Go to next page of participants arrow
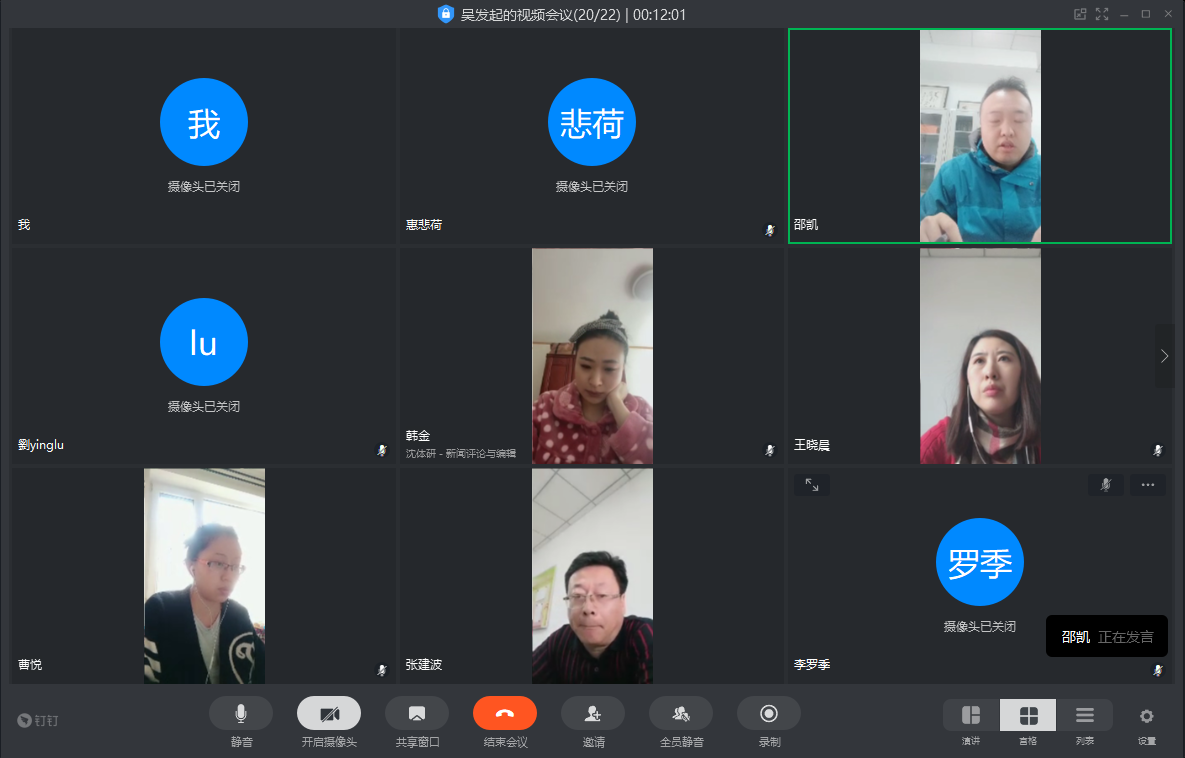Viewport: 1185px width, 758px height. [x=1164, y=356]
